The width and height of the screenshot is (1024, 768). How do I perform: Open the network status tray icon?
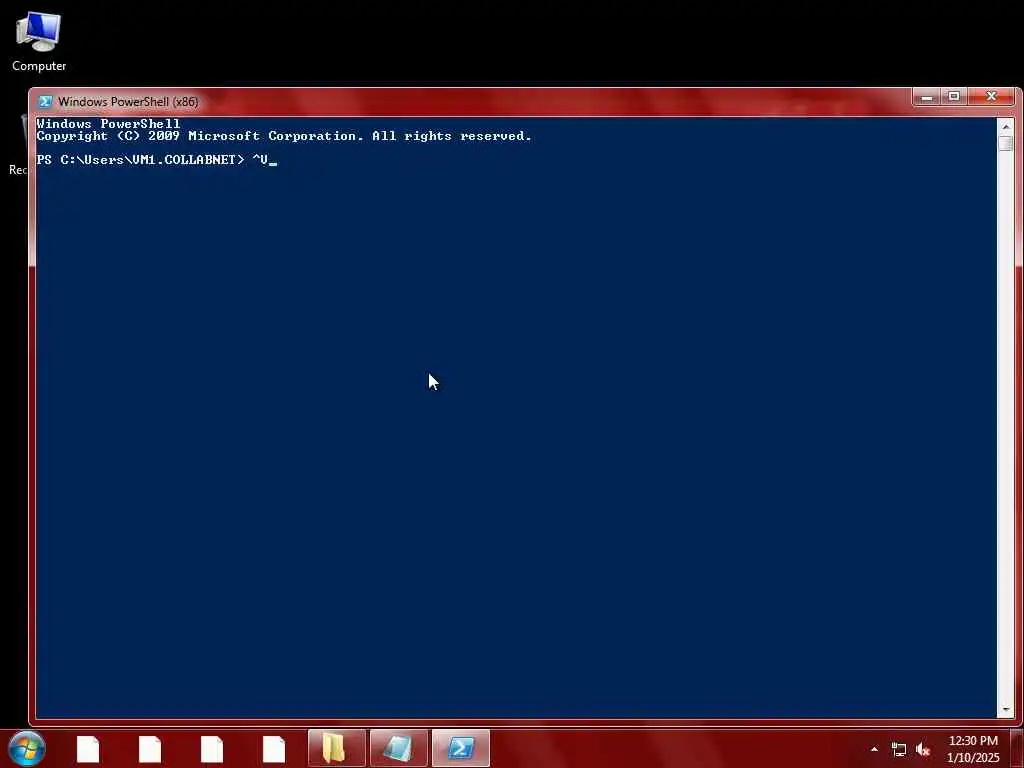899,750
